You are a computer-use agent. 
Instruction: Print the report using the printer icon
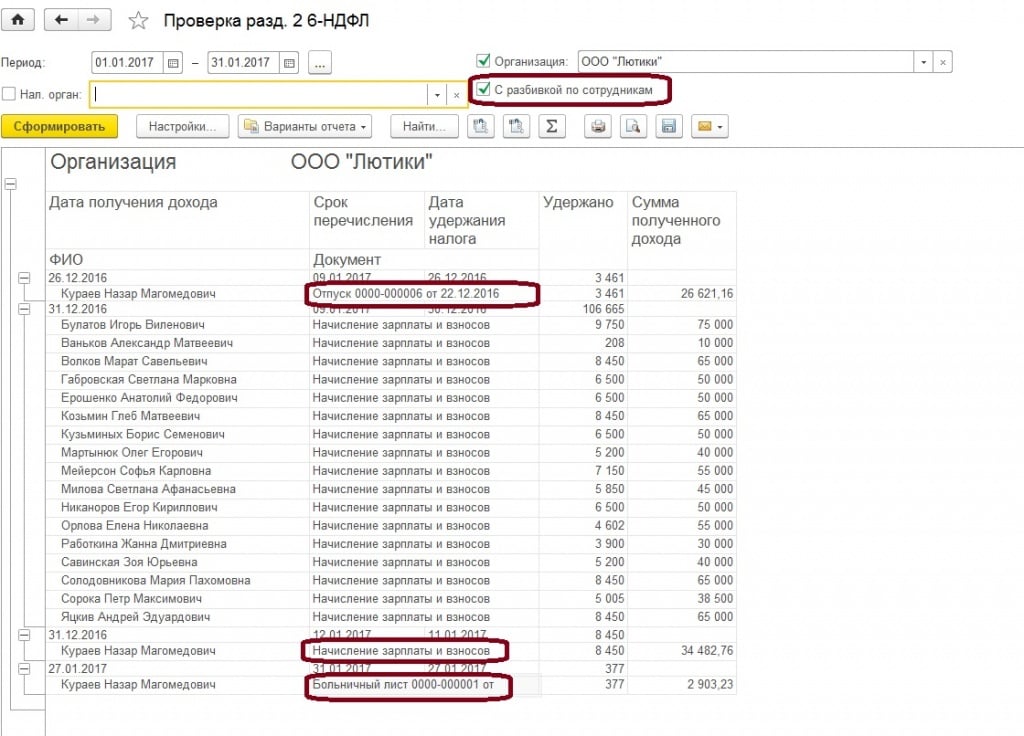tap(598, 127)
